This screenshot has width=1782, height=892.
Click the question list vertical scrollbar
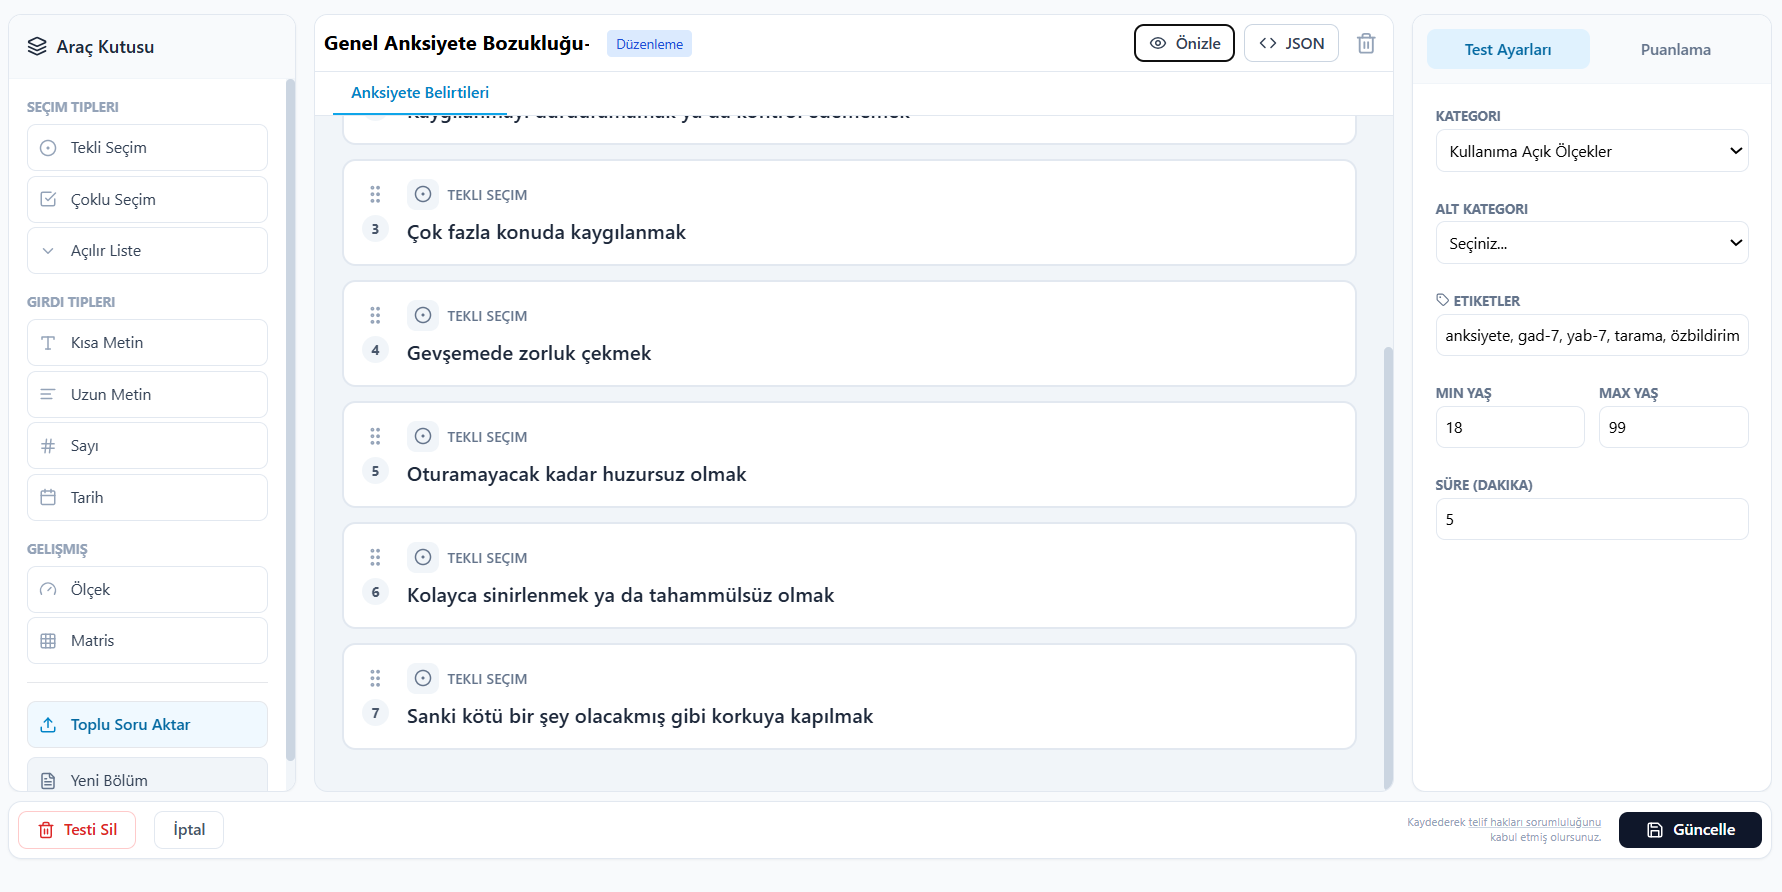click(x=1388, y=566)
